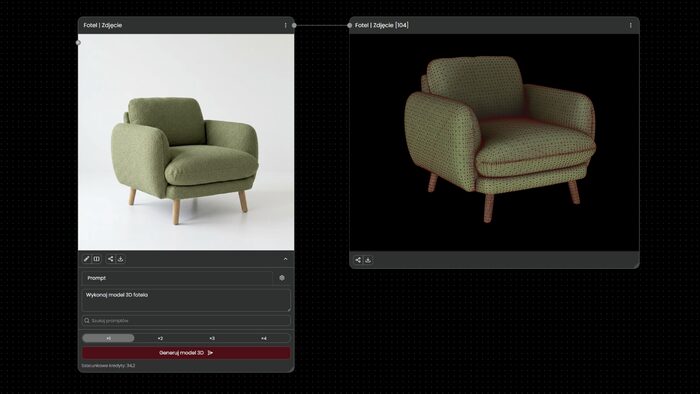The image size is (700, 394).
Task: Click the estimated credits text below the button
Action: click(108, 365)
